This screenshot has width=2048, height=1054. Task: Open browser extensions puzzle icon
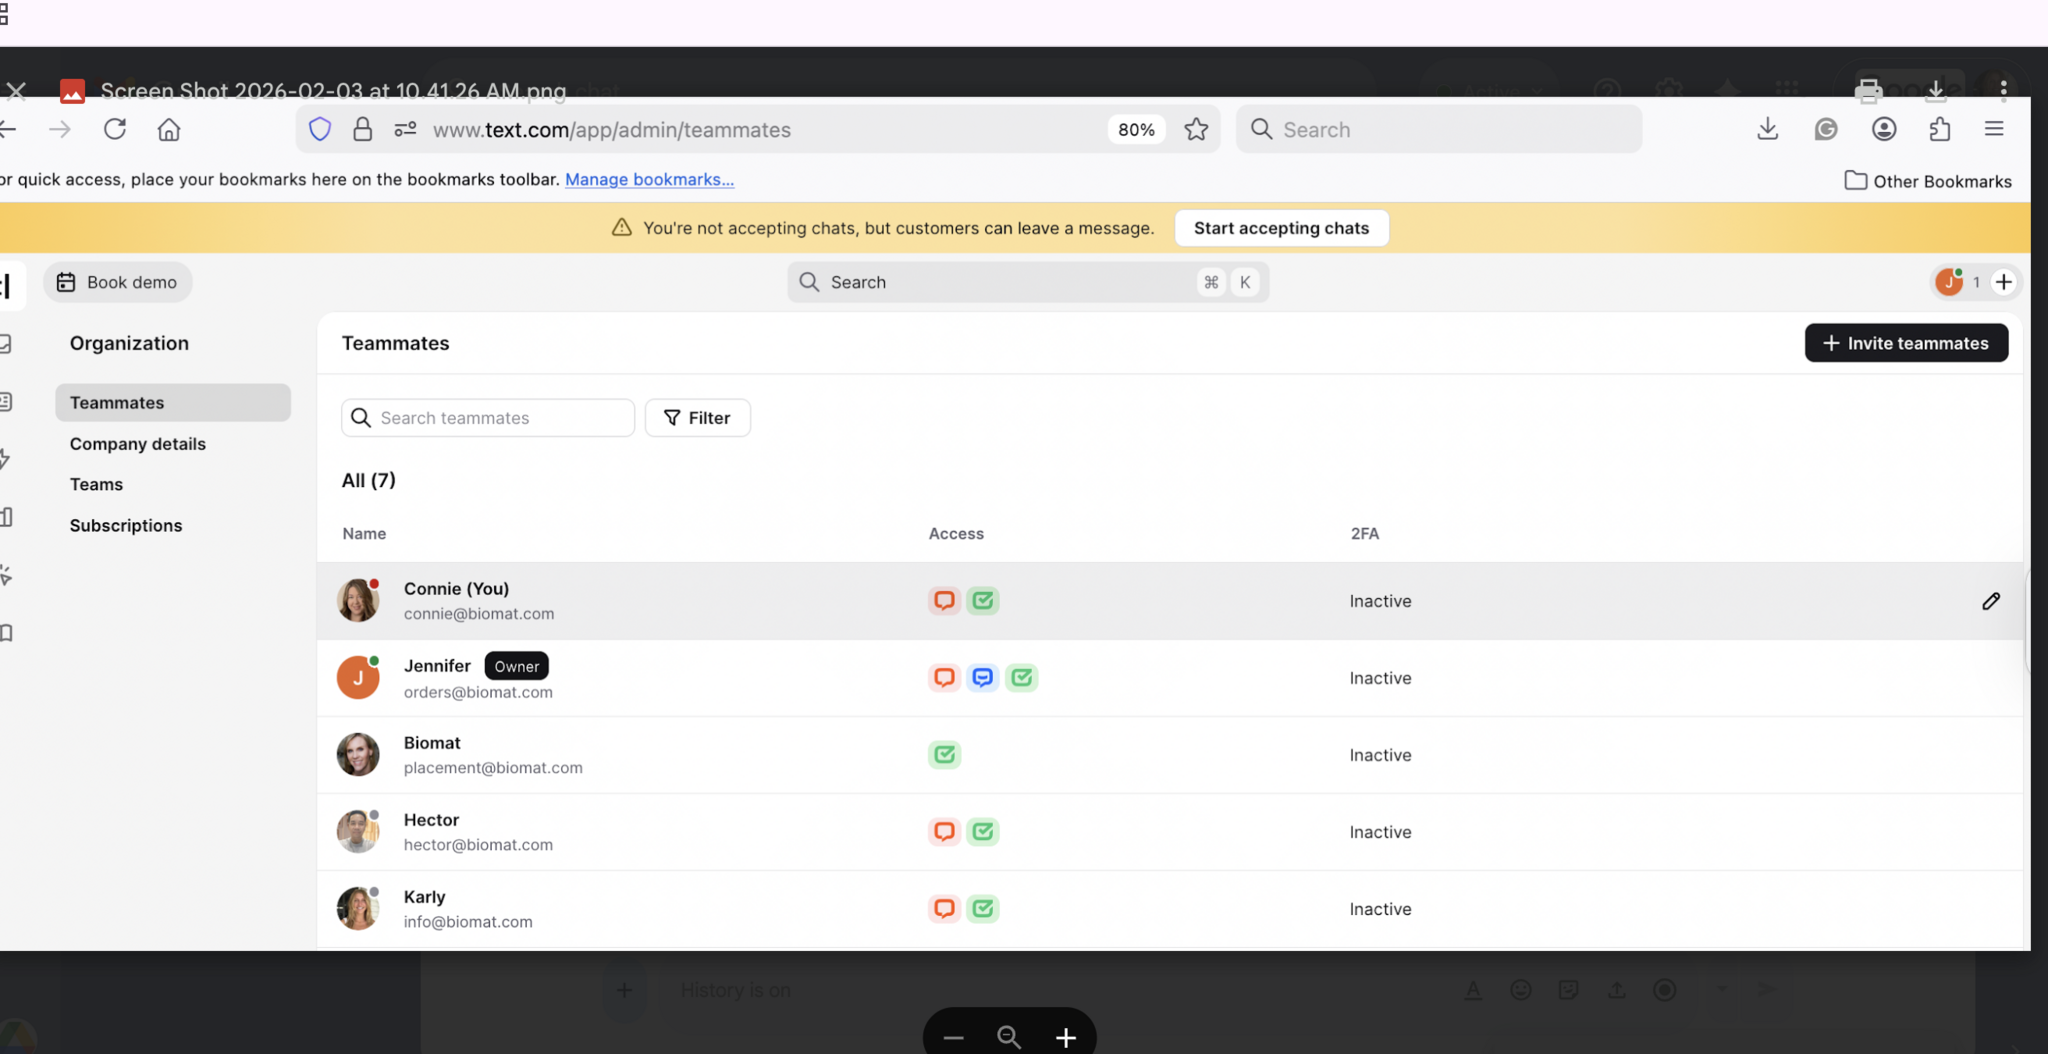tap(1940, 129)
